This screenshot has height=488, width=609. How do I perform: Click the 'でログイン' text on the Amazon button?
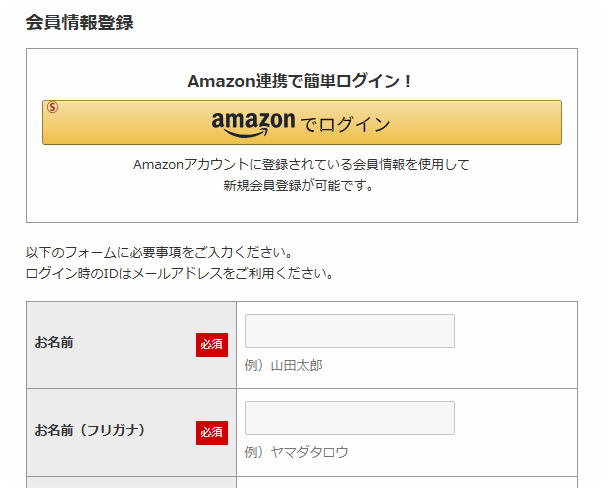(346, 125)
